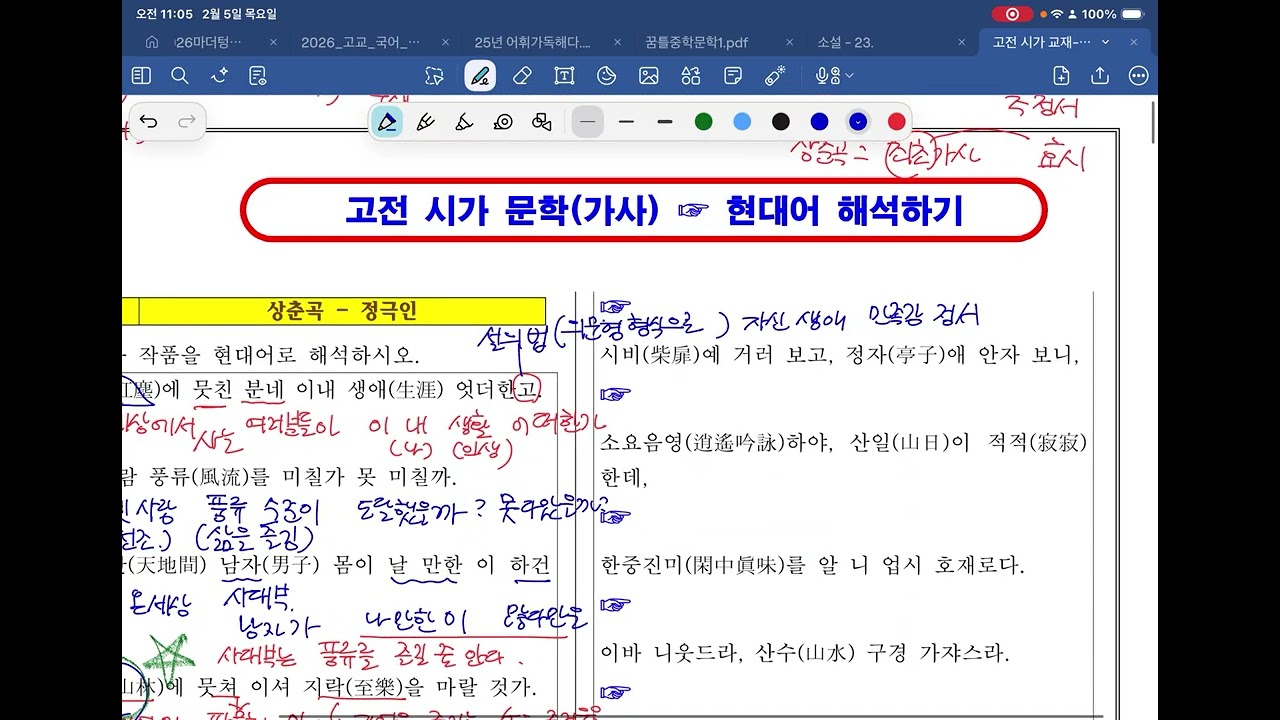Close the 25년 어휘가득해다 tab
The width and height of the screenshot is (1280, 720).
coord(617,43)
